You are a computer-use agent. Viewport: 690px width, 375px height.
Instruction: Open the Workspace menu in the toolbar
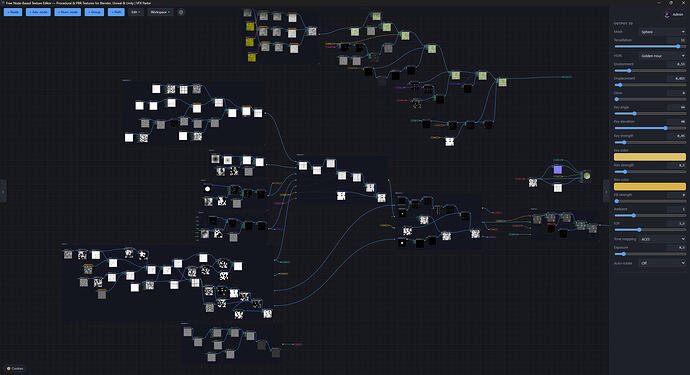click(160, 12)
